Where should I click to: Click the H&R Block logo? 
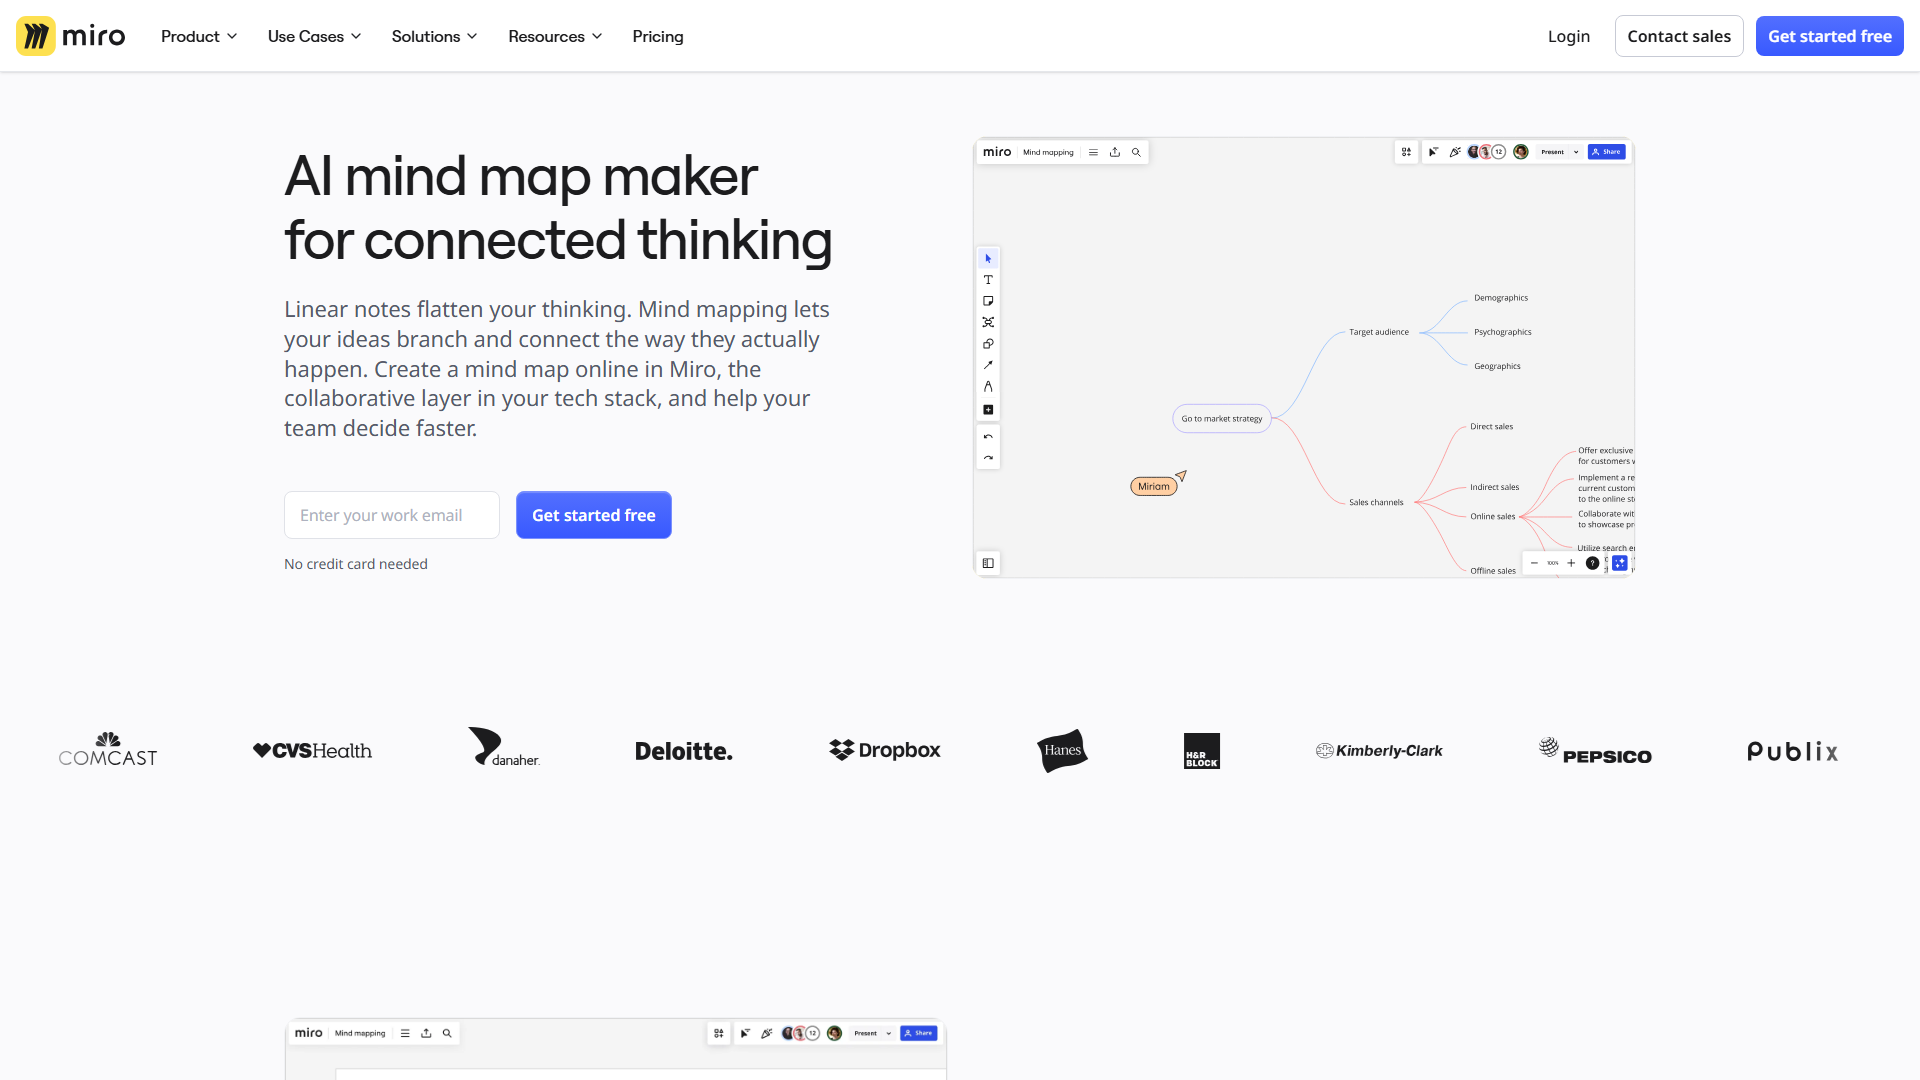(1202, 751)
